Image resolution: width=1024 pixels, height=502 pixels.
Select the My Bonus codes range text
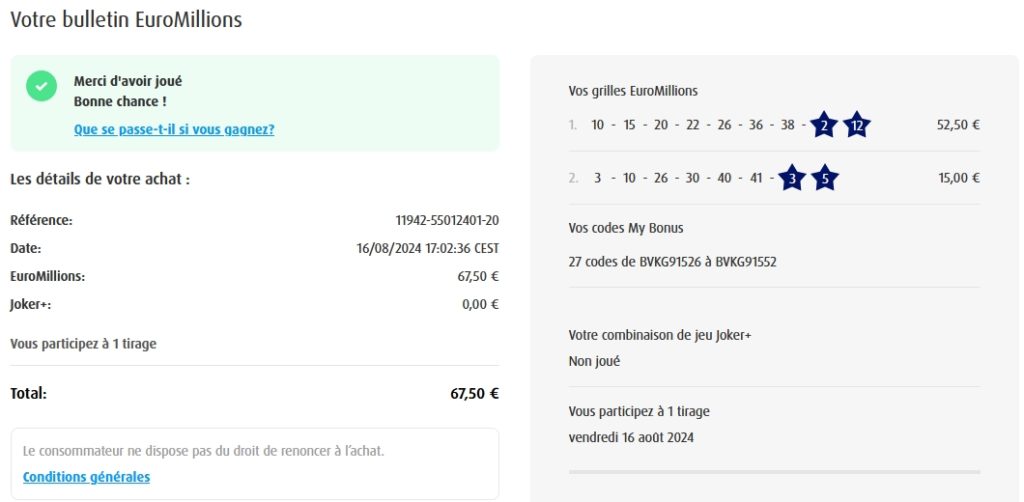coord(672,262)
